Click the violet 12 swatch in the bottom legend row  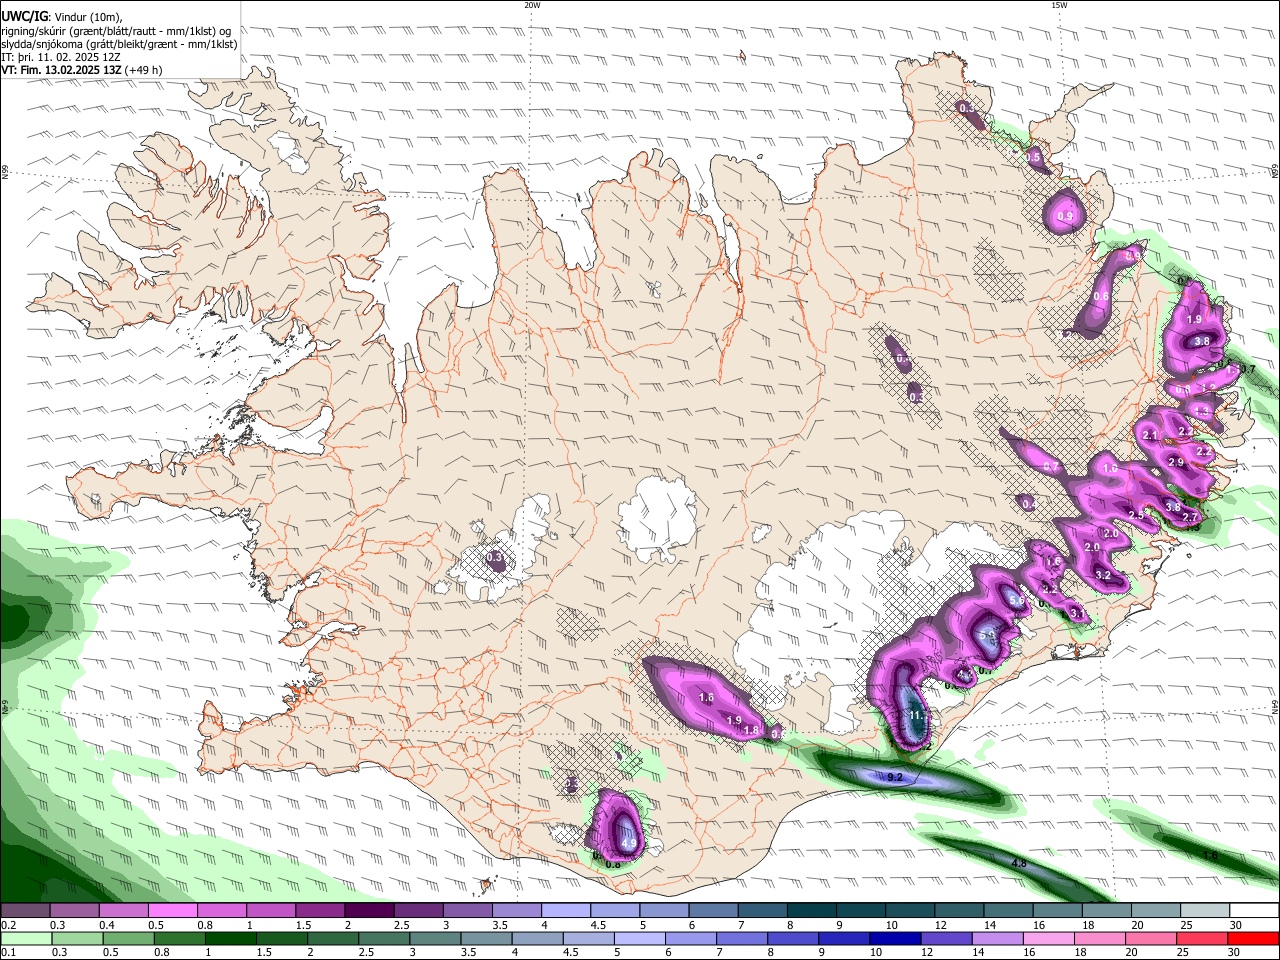[x=945, y=938]
